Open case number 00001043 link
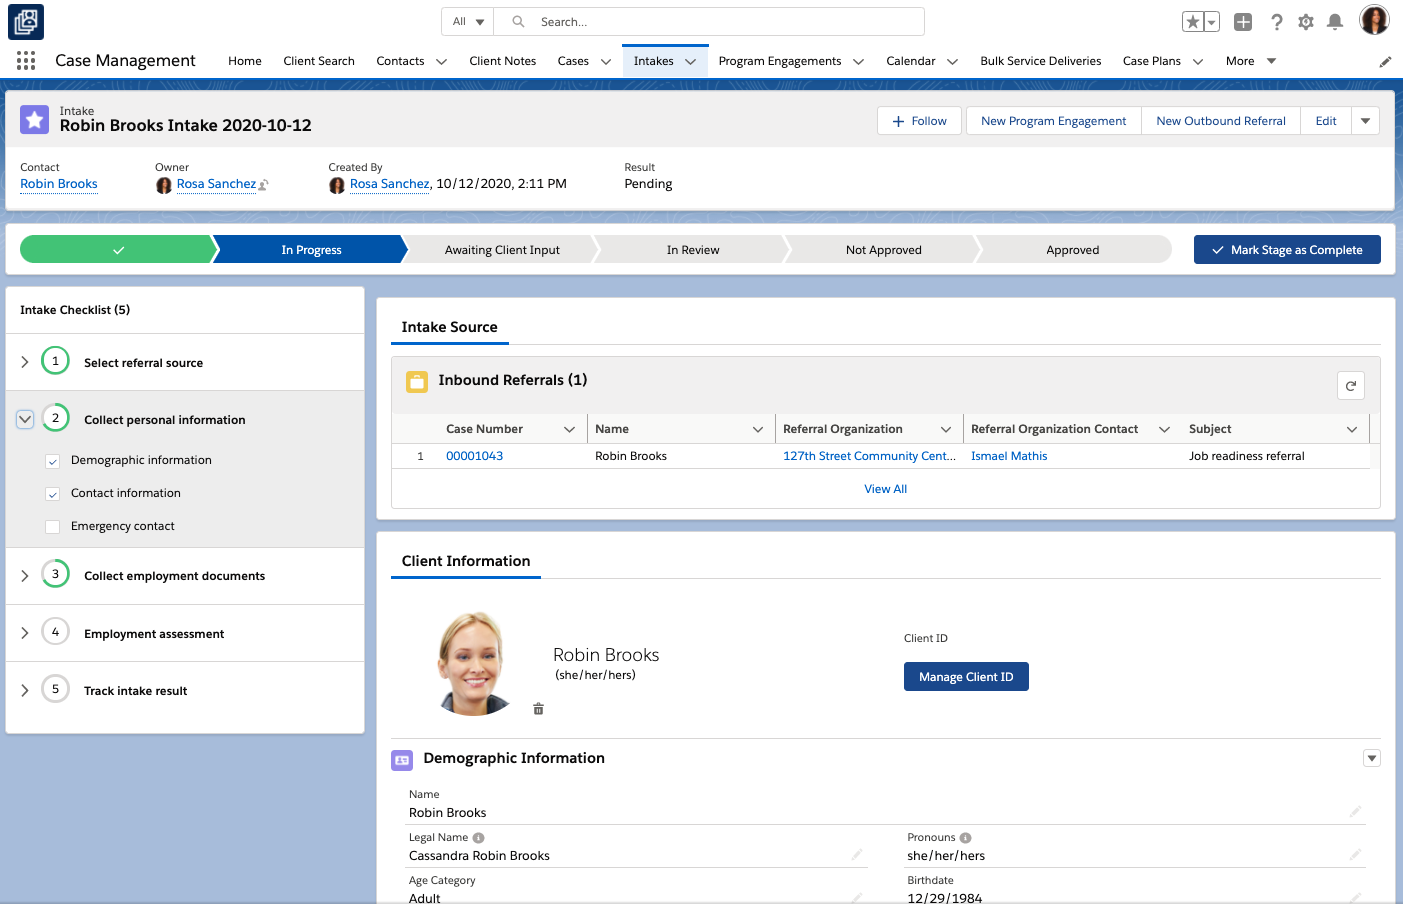Viewport: 1403px width, 904px height. [x=474, y=456]
